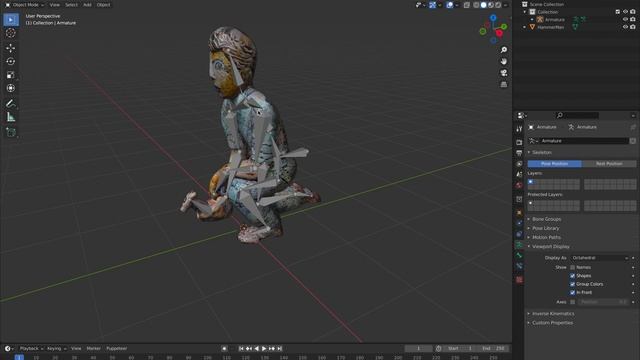This screenshot has width=640, height=360.
Task: Open the World properties tab
Action: coord(519,185)
